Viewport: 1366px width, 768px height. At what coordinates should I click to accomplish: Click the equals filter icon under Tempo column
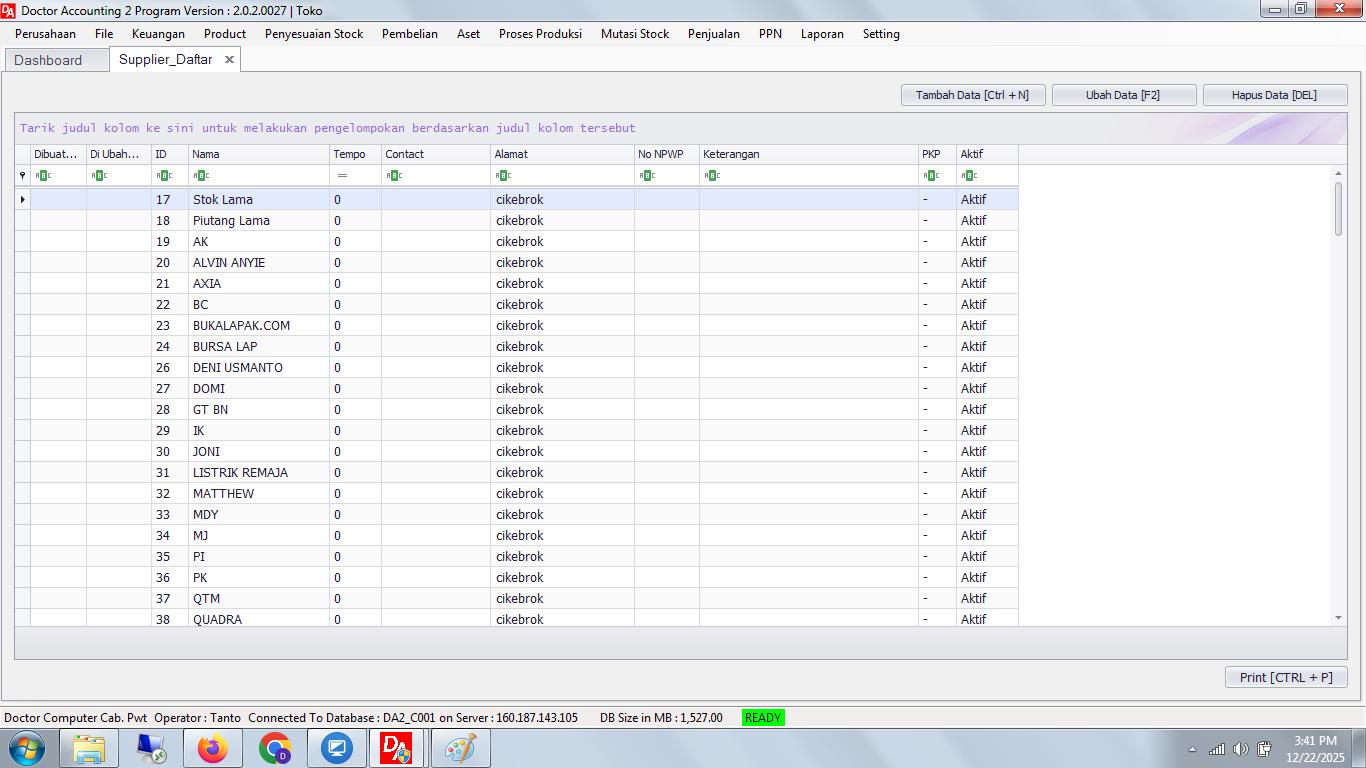point(342,176)
